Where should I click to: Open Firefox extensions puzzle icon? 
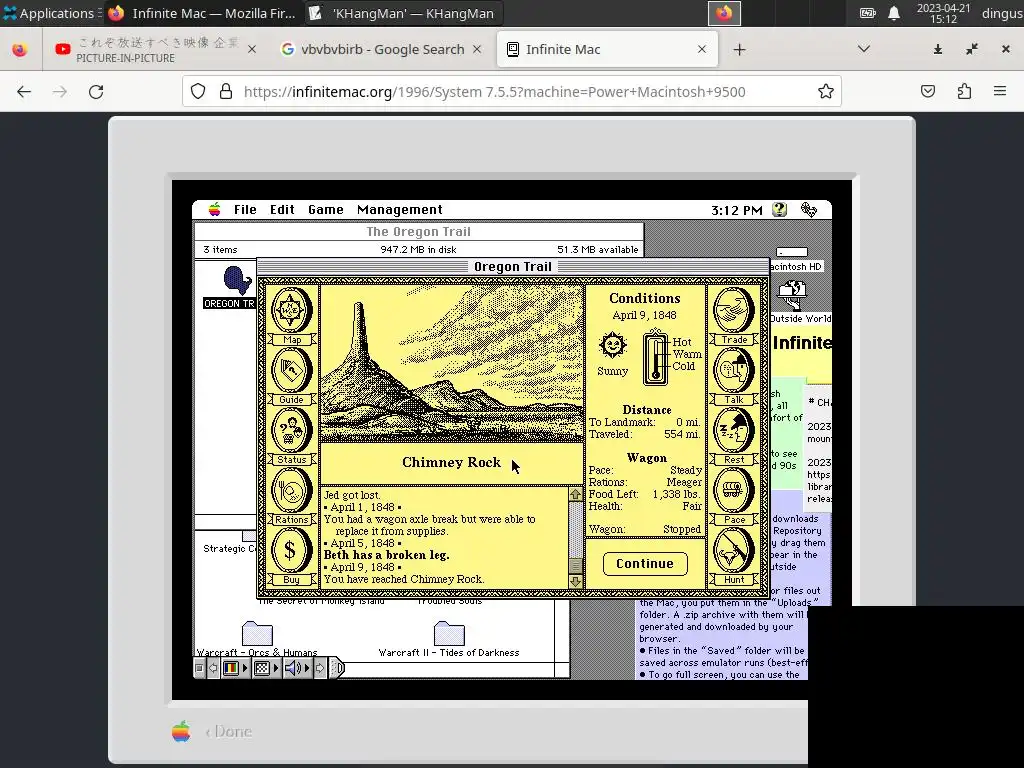click(964, 91)
